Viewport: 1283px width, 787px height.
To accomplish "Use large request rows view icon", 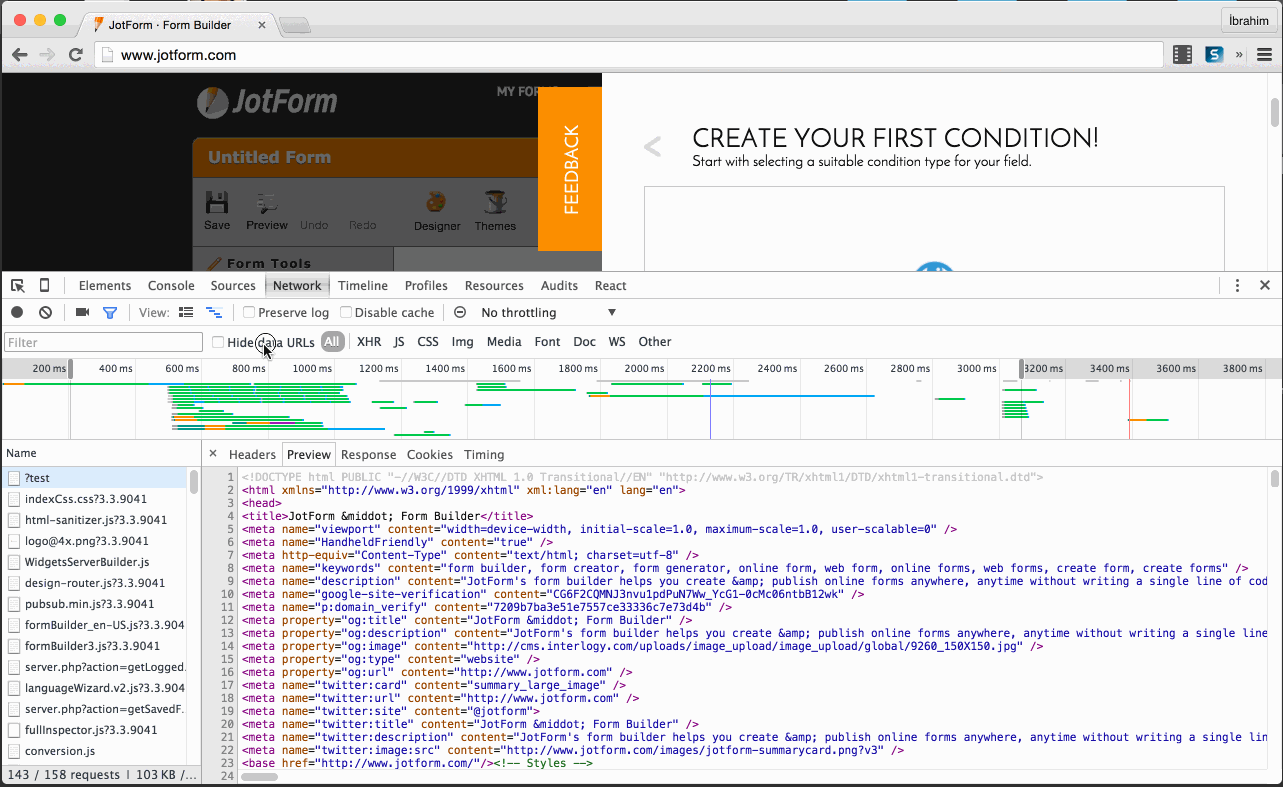I will pyautogui.click(x=186, y=313).
